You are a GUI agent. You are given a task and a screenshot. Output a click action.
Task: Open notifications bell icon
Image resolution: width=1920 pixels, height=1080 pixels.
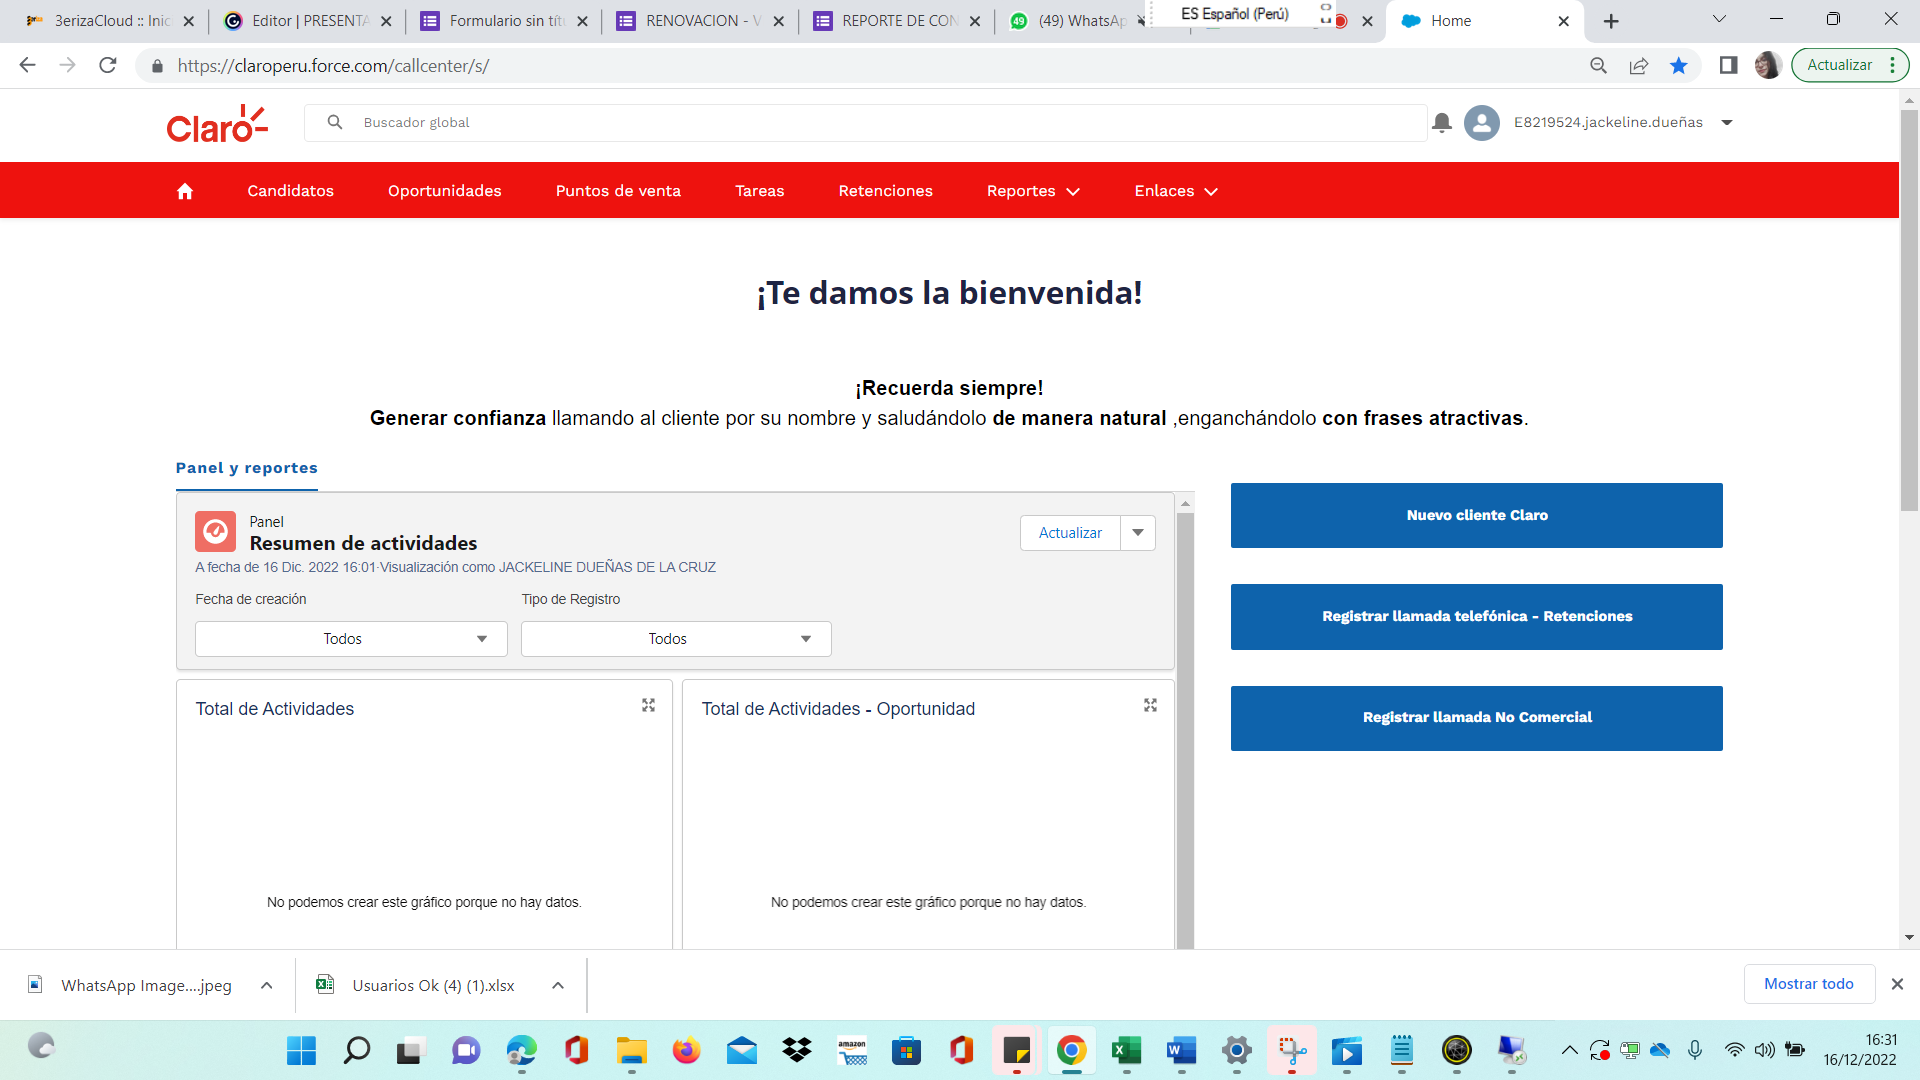tap(1441, 122)
